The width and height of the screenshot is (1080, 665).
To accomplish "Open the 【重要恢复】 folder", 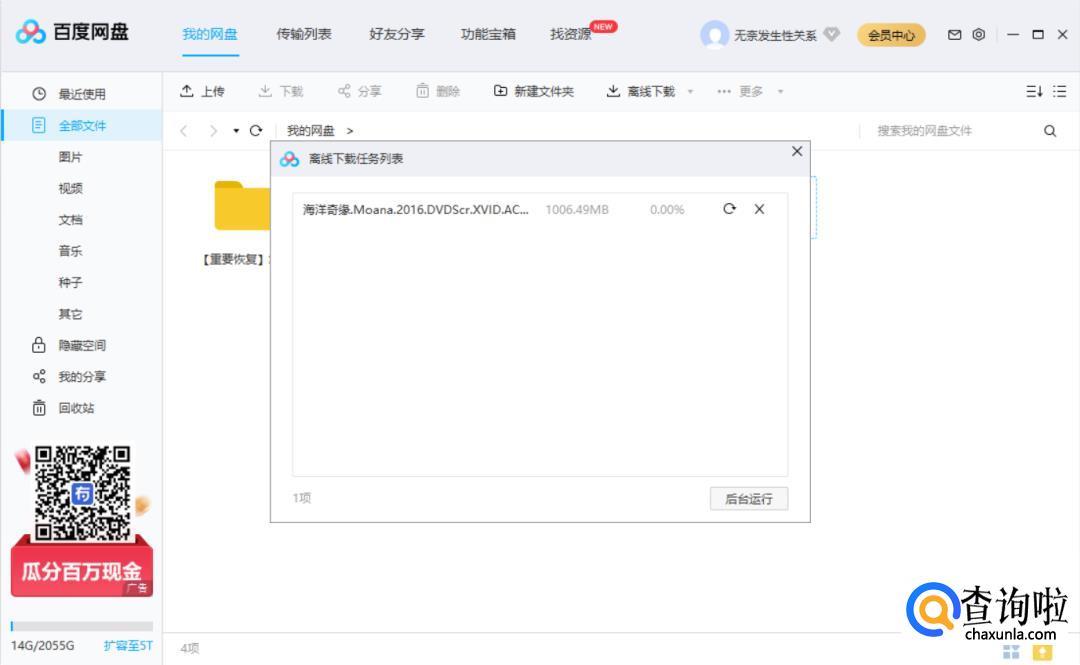I will click(241, 207).
